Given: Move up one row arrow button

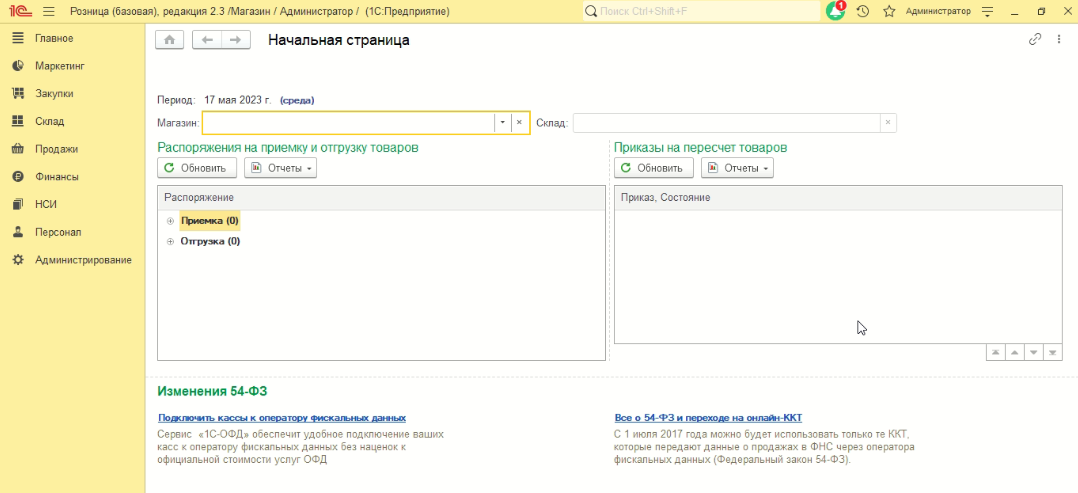Looking at the screenshot, I should [x=1014, y=353].
